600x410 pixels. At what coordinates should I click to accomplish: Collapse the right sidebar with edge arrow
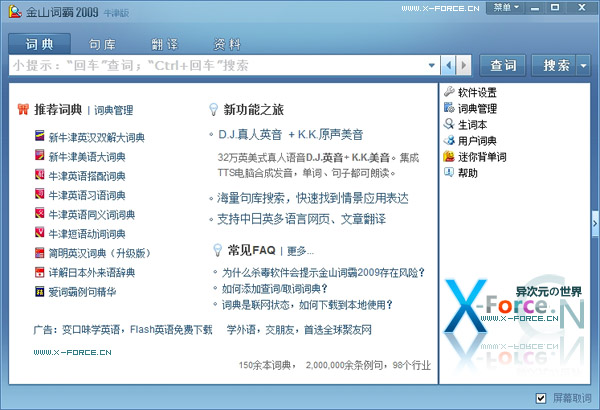(x=595, y=223)
